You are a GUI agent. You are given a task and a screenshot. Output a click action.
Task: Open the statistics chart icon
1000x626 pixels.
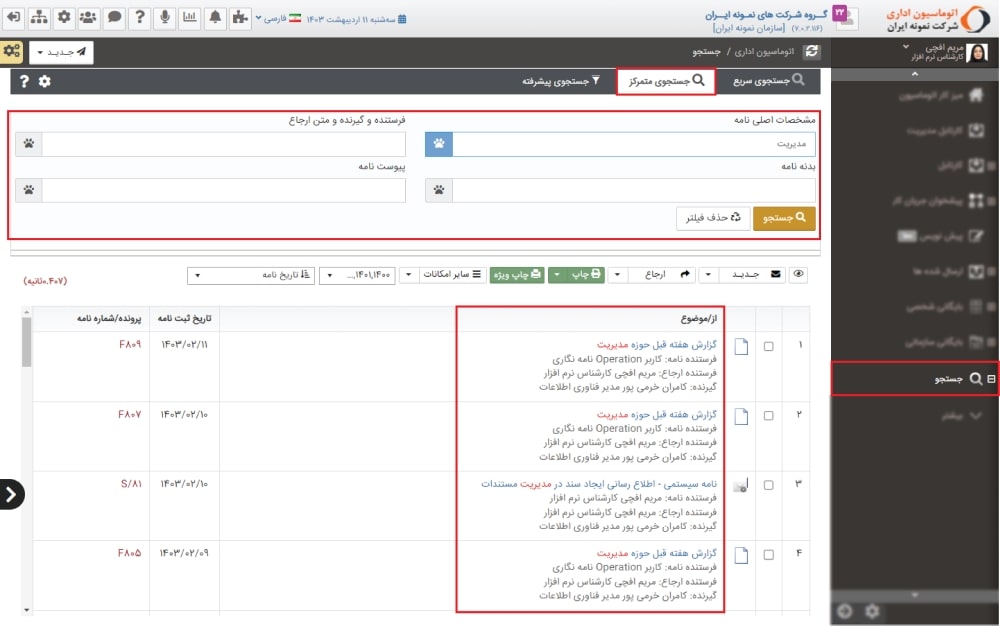(190, 15)
